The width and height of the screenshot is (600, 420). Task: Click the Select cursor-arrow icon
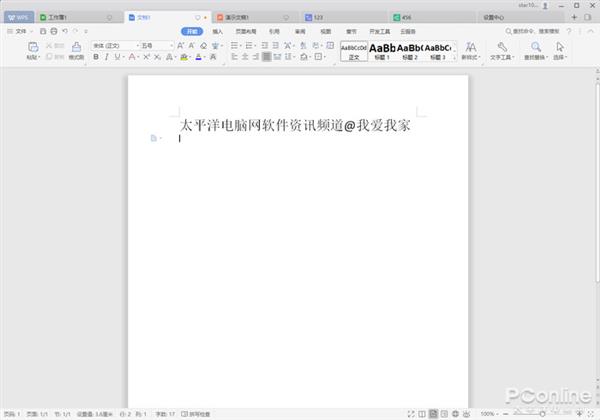[x=560, y=47]
